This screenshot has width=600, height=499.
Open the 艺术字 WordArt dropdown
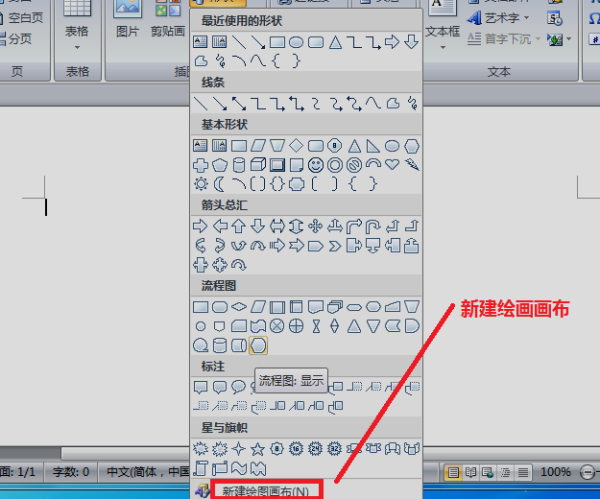[498, 18]
